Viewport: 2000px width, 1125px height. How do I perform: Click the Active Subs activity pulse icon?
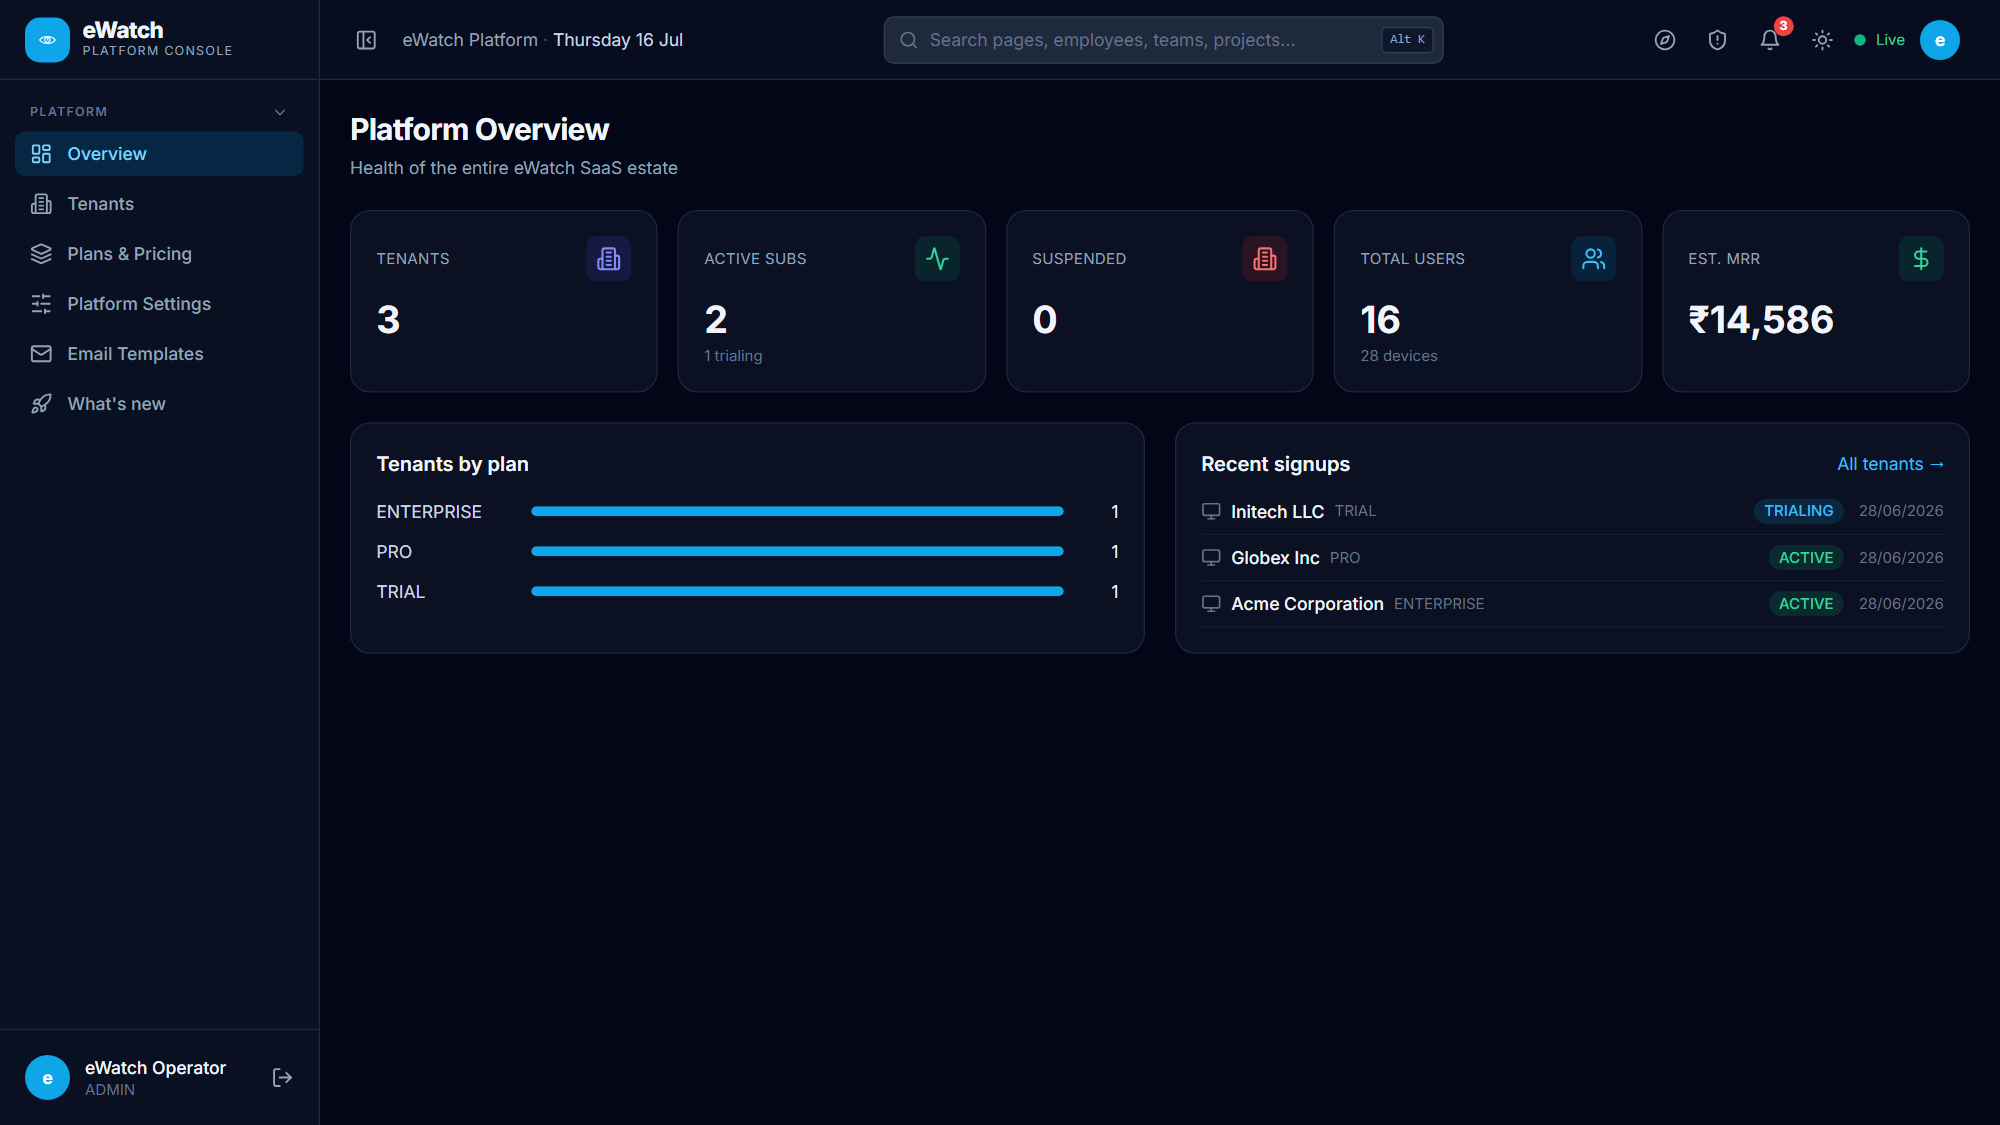937,259
